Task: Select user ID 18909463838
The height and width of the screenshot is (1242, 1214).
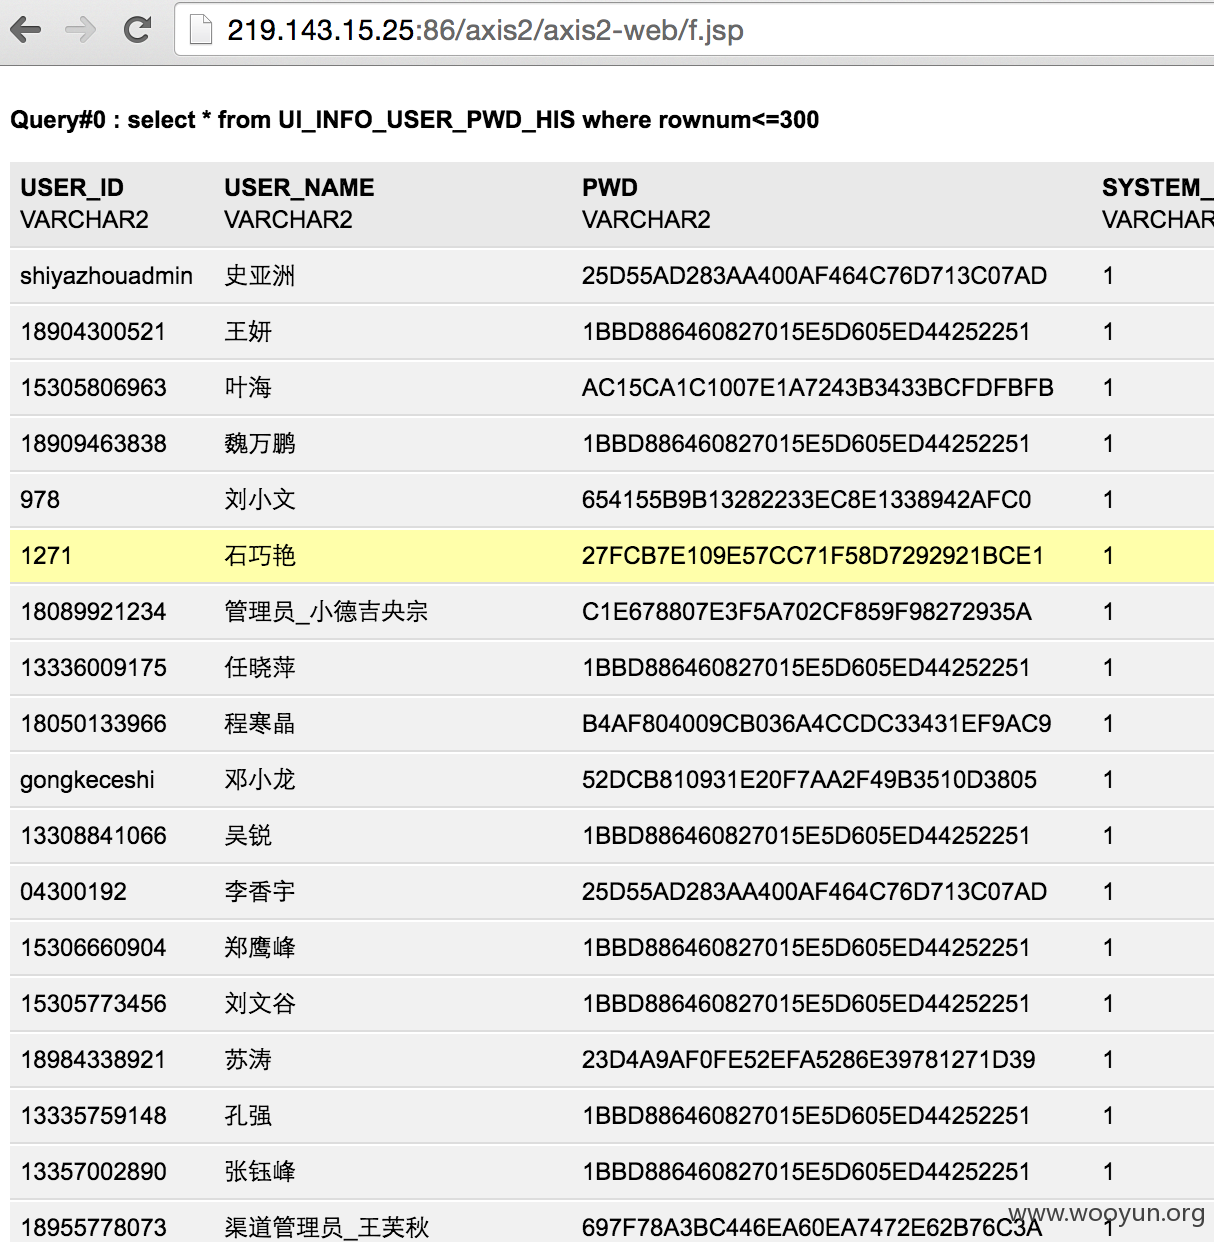Action: [93, 444]
